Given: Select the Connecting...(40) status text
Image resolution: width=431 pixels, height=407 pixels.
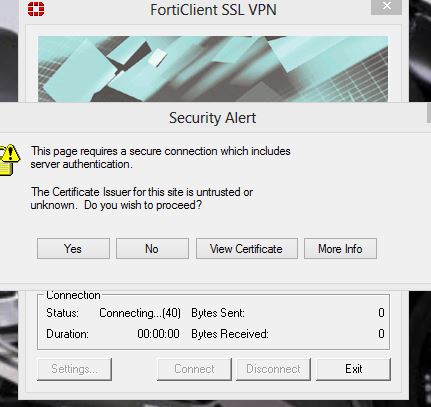Looking at the screenshot, I should point(140,313).
